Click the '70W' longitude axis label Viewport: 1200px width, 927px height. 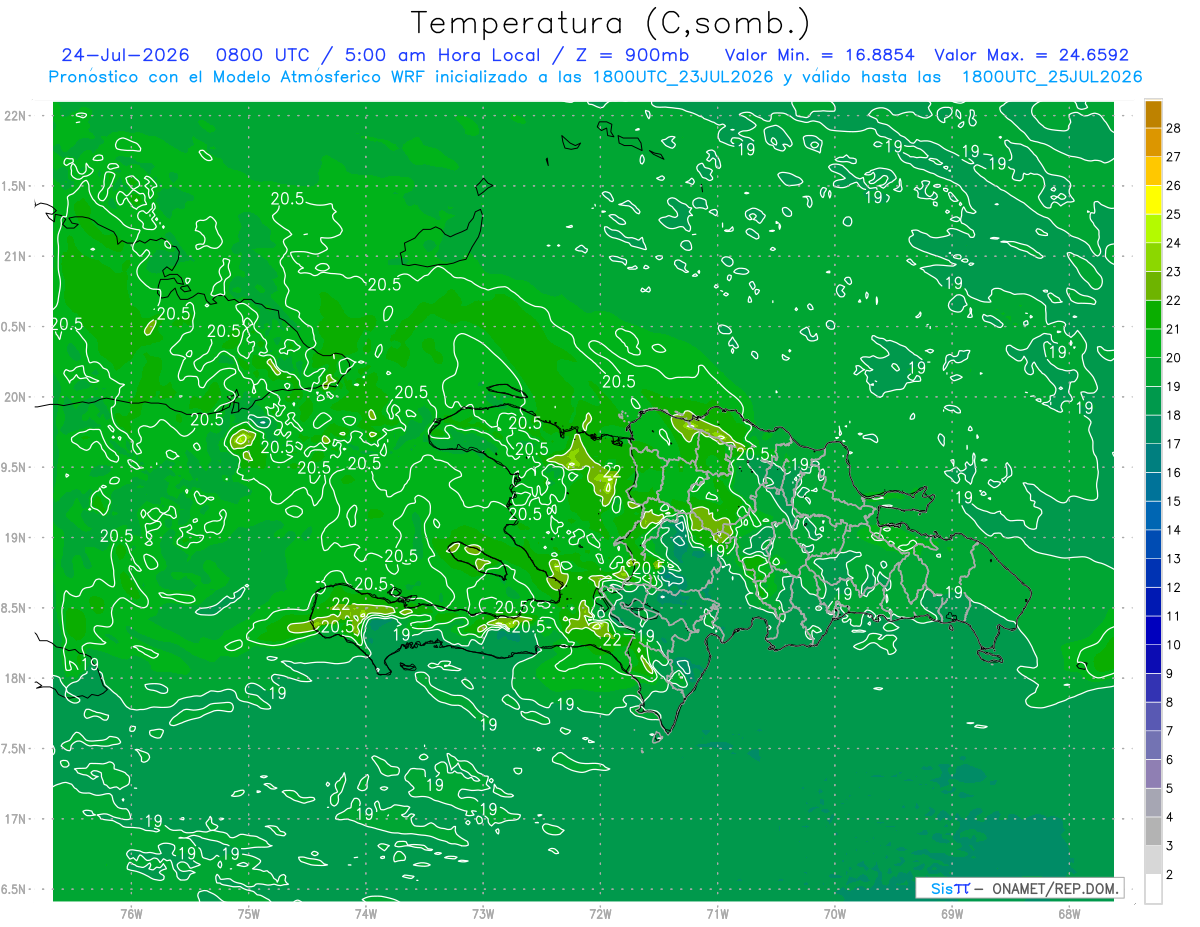tap(834, 914)
